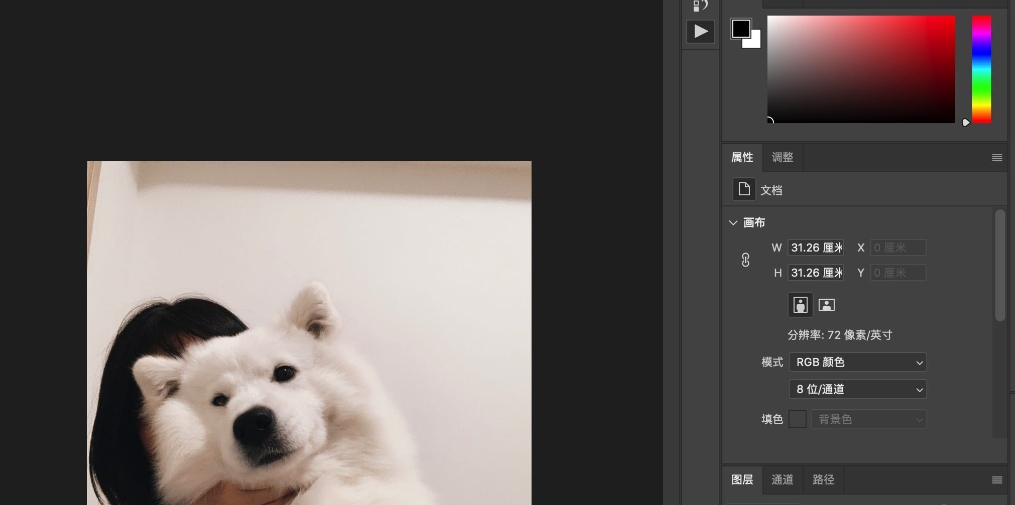
Task: Click the canvas height H field
Action: (x=815, y=273)
